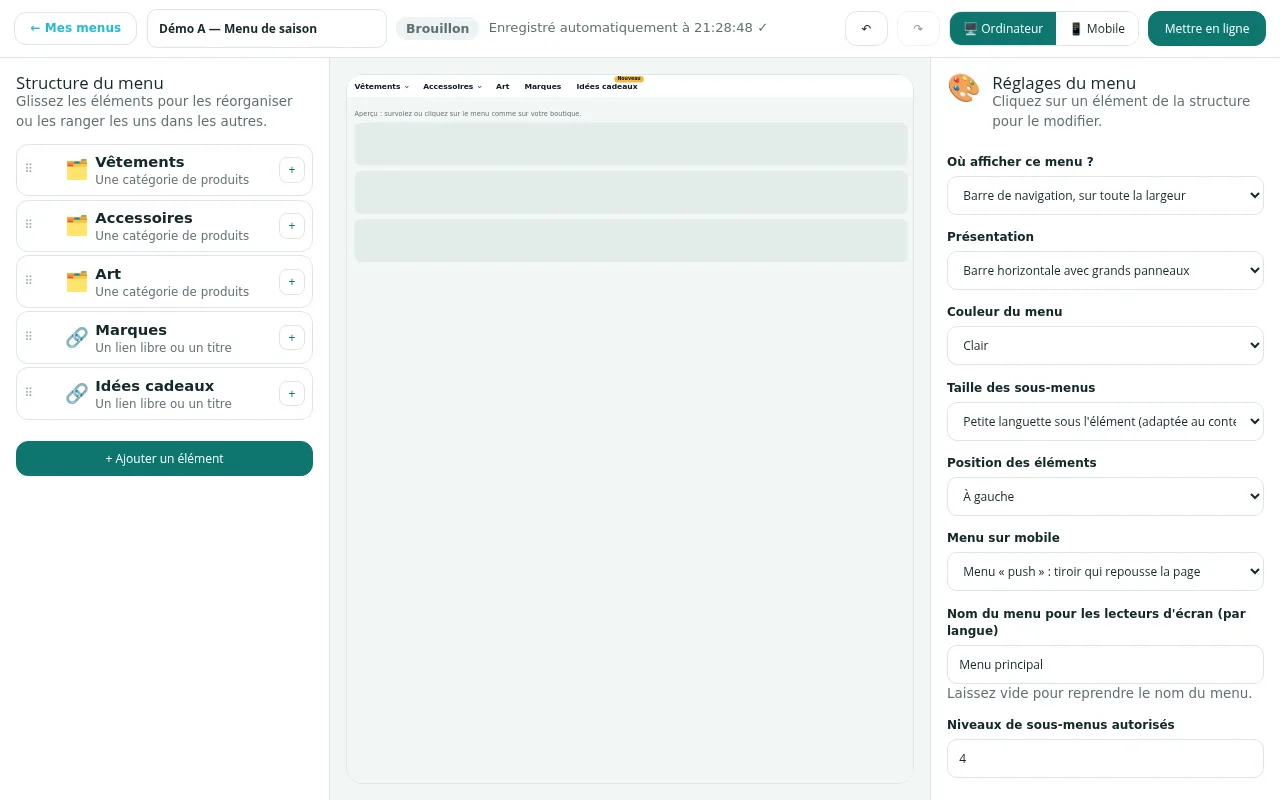1280x800 pixels.
Task: Open the Couleur du menu dropdown
Action: 1105,346
